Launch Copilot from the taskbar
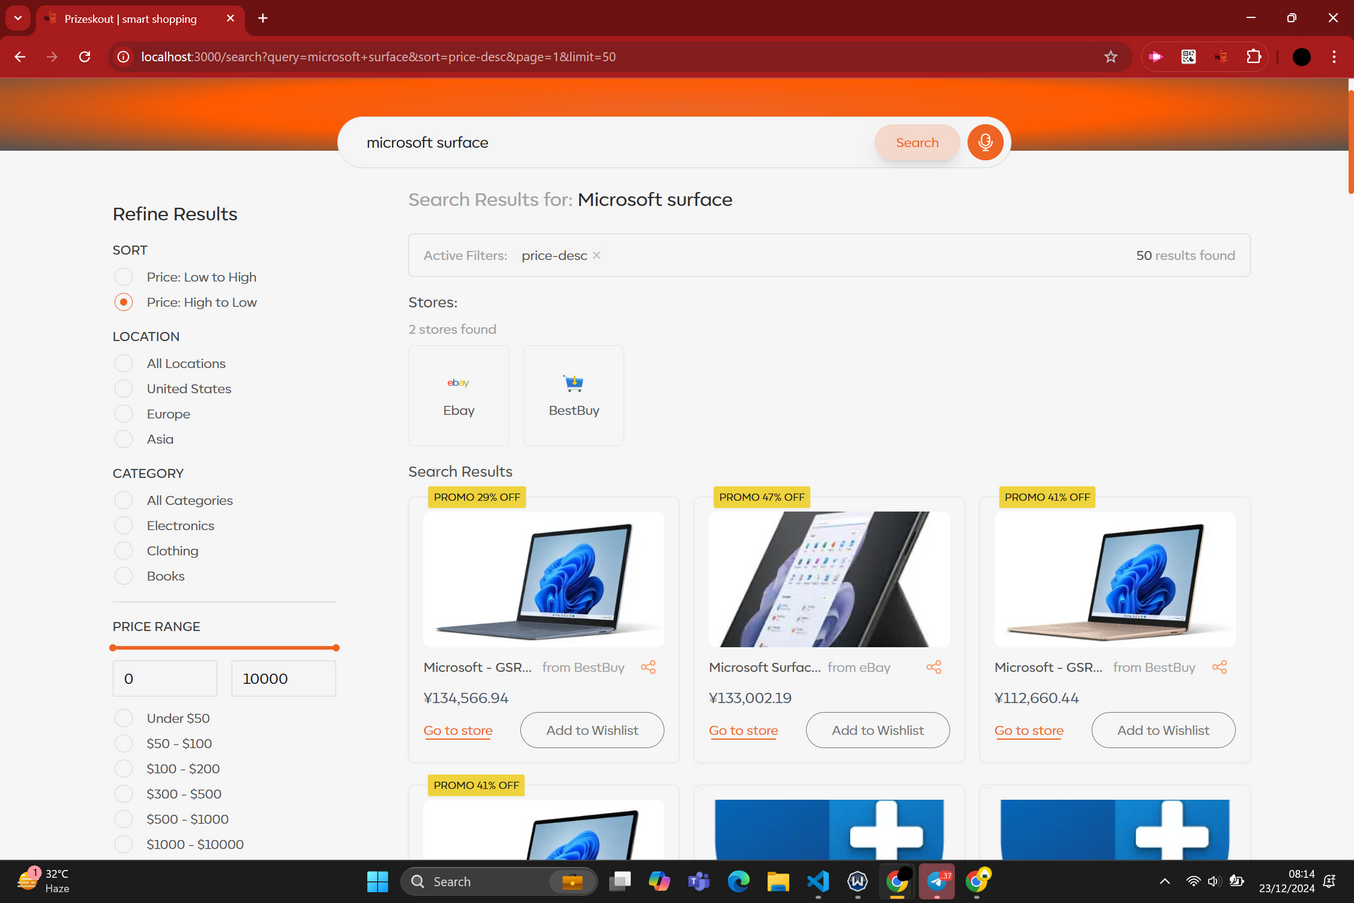 click(x=659, y=881)
